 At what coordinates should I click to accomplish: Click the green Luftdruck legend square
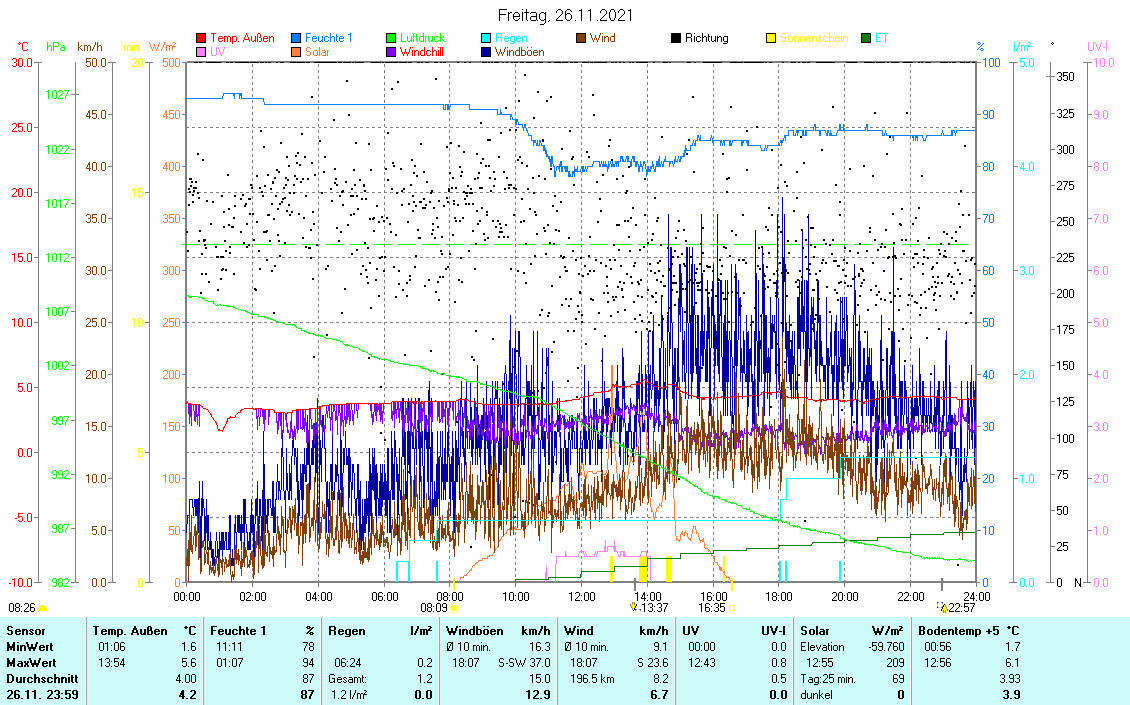coord(391,38)
